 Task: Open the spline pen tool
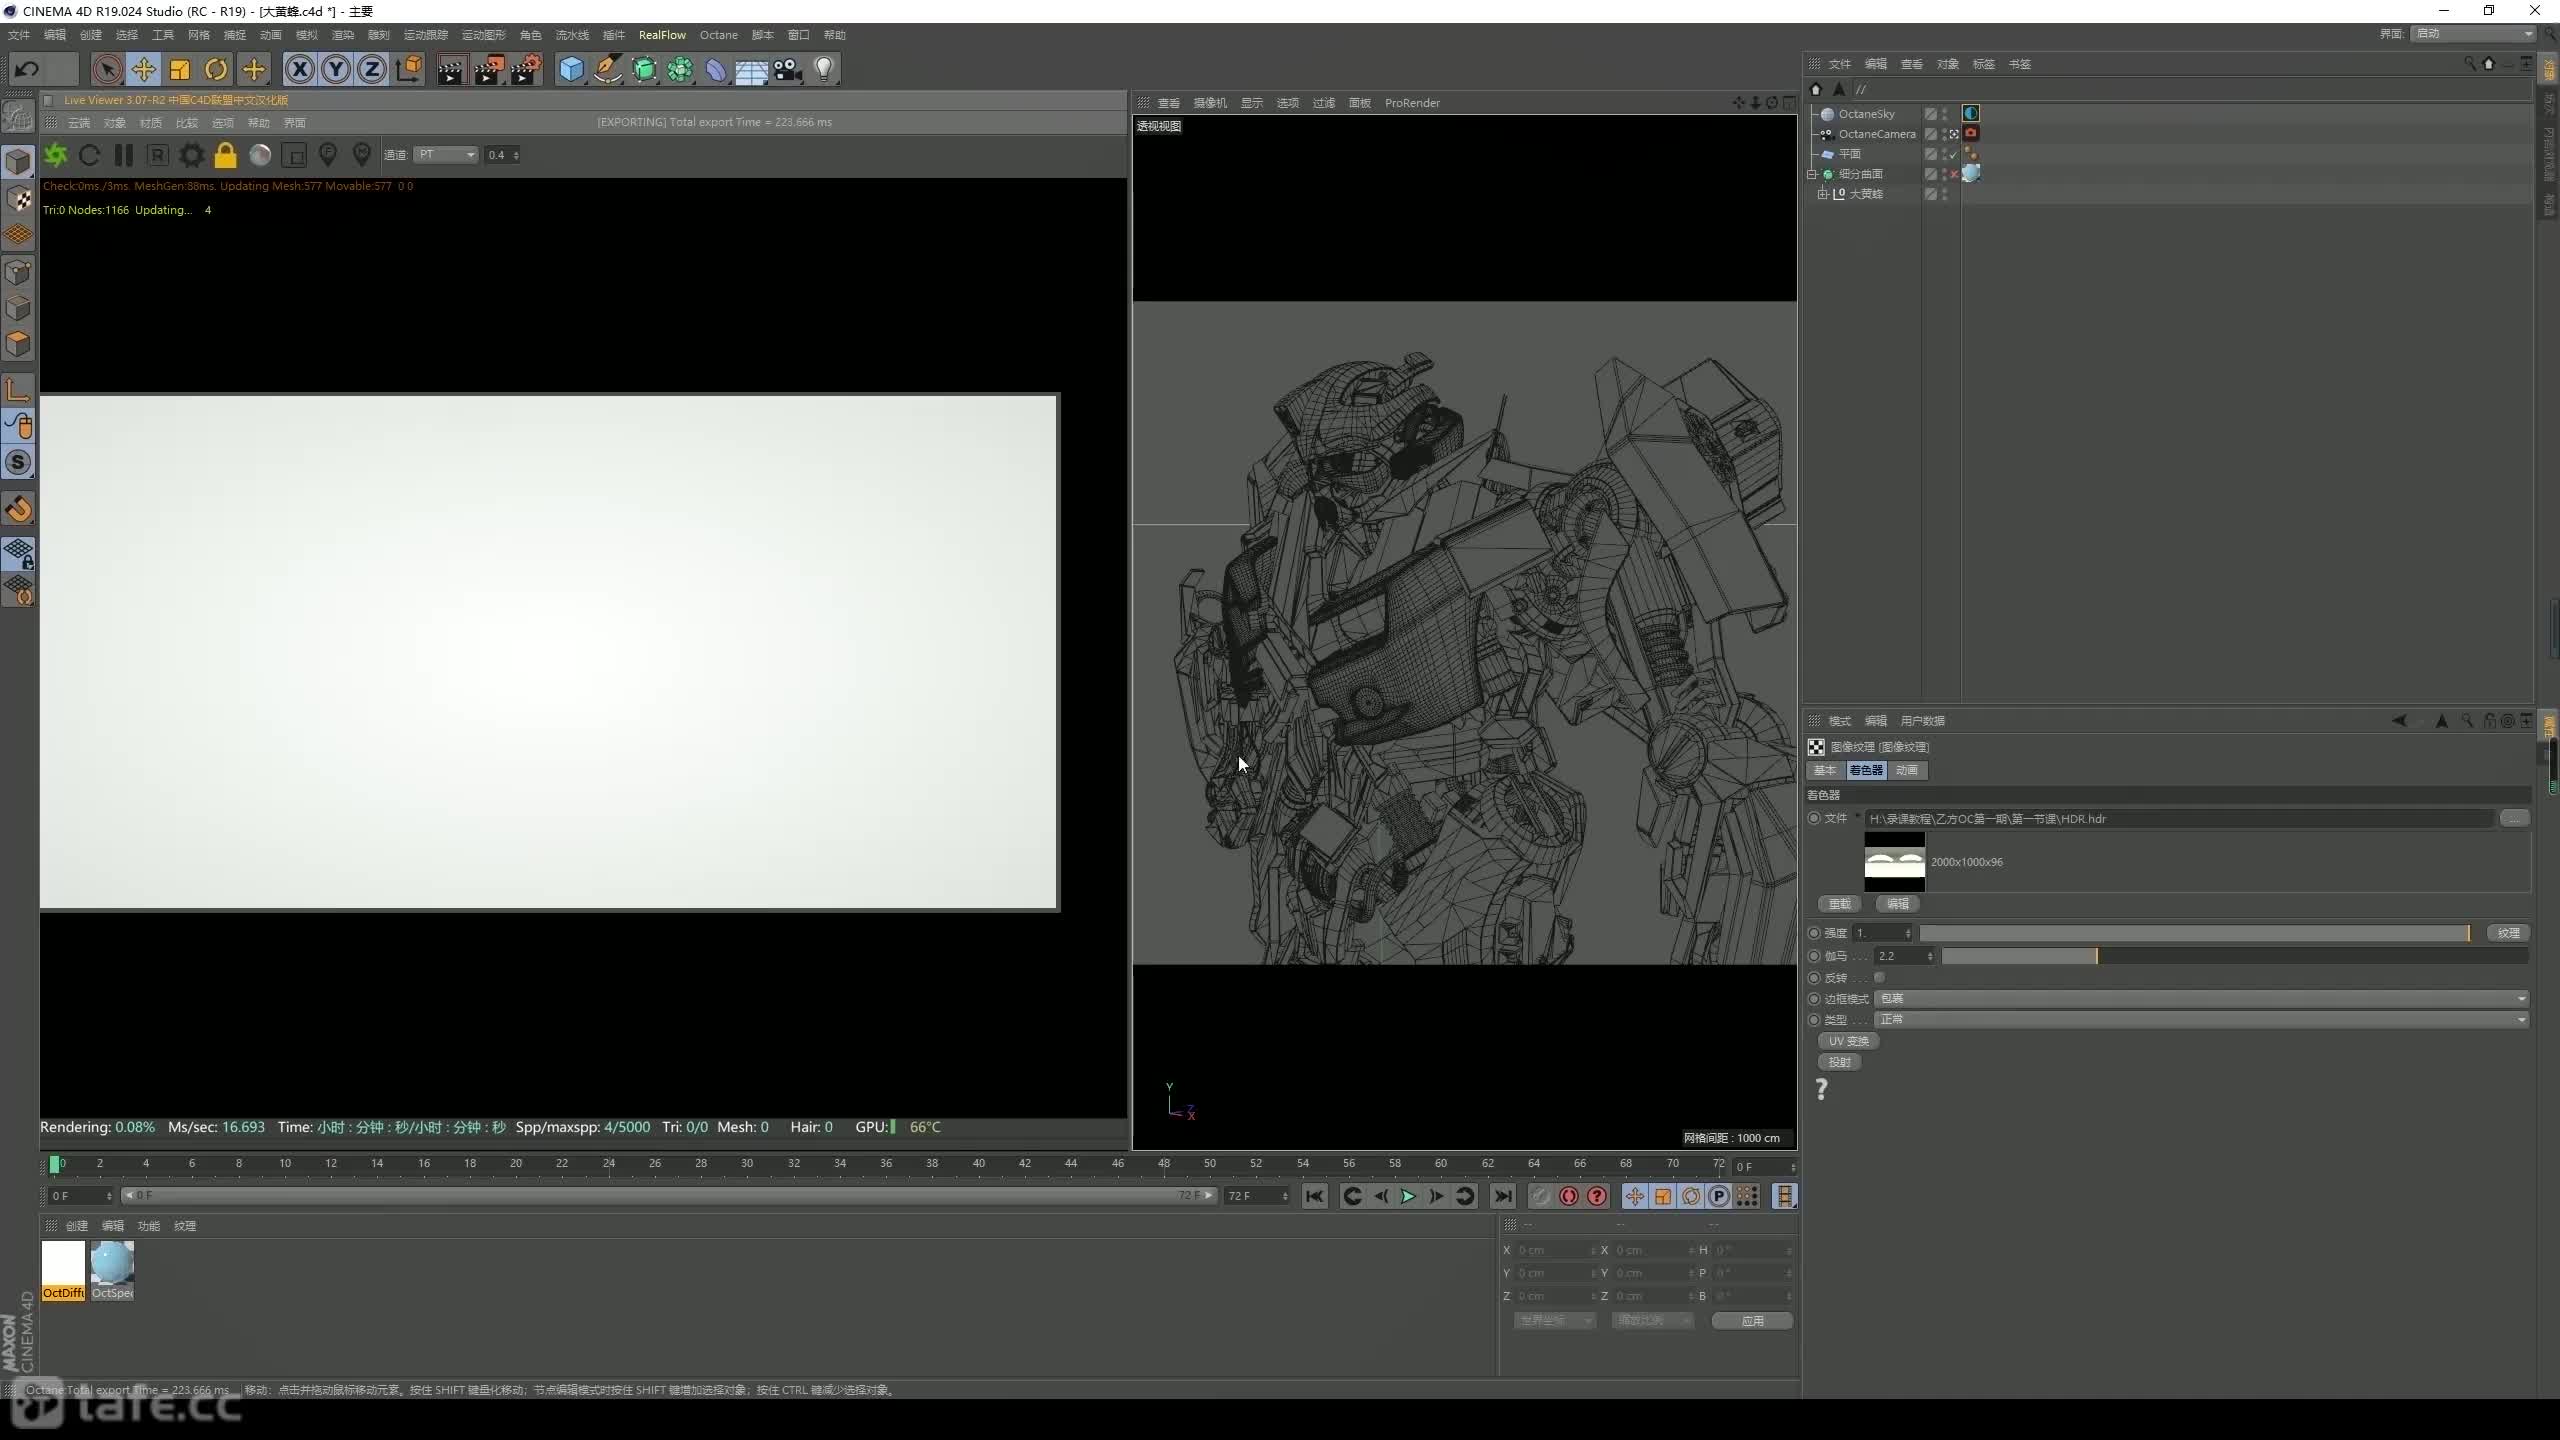pos(607,69)
